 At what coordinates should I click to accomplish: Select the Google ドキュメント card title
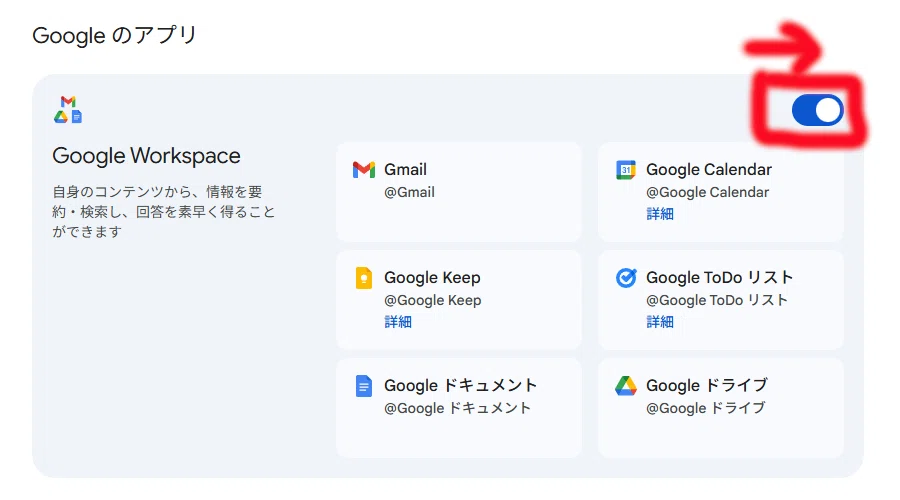point(460,386)
